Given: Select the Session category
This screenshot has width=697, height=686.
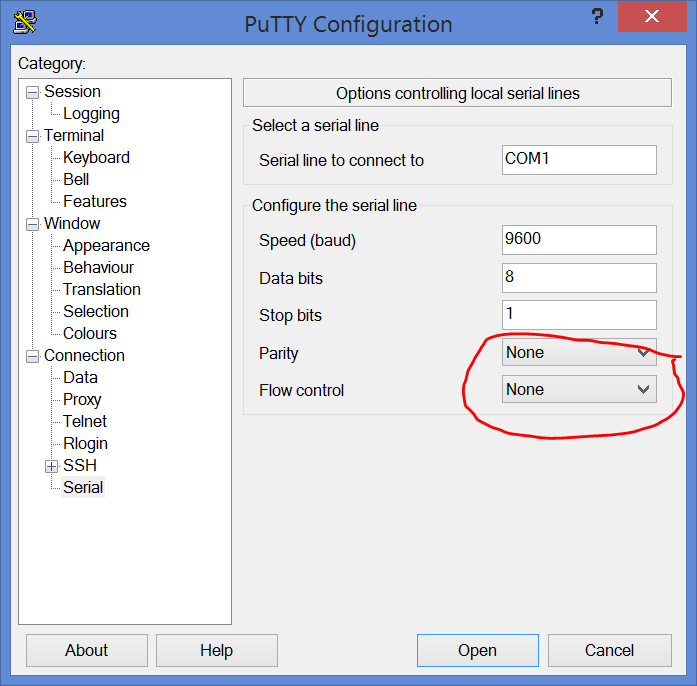Looking at the screenshot, I should click(72, 92).
